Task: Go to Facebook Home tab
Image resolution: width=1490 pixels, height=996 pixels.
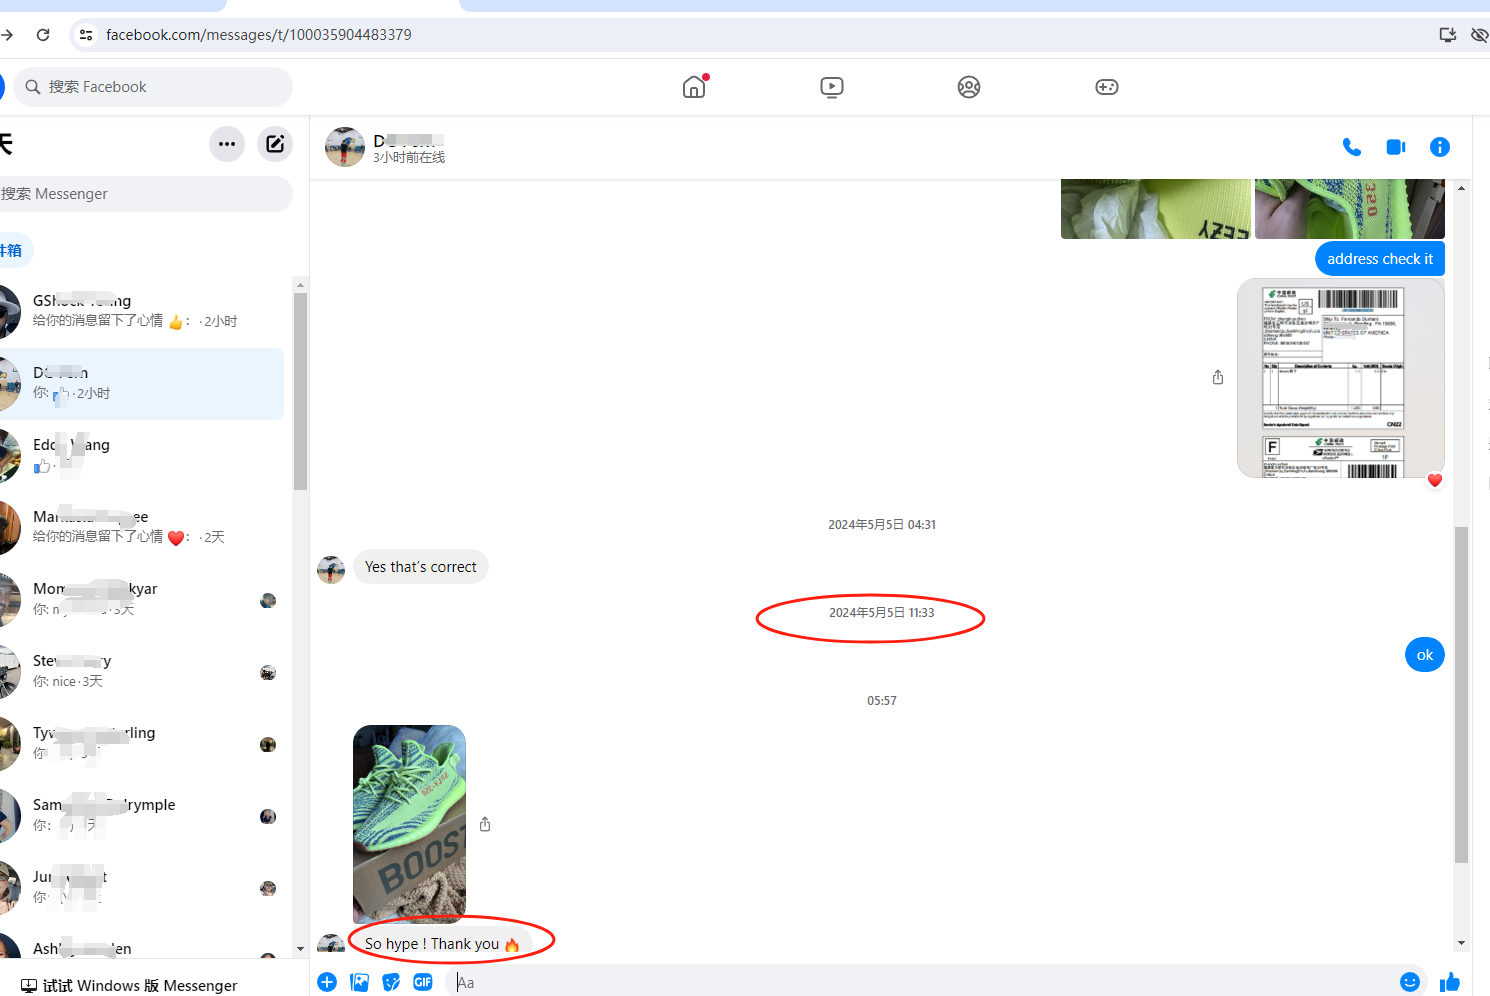Action: (694, 87)
